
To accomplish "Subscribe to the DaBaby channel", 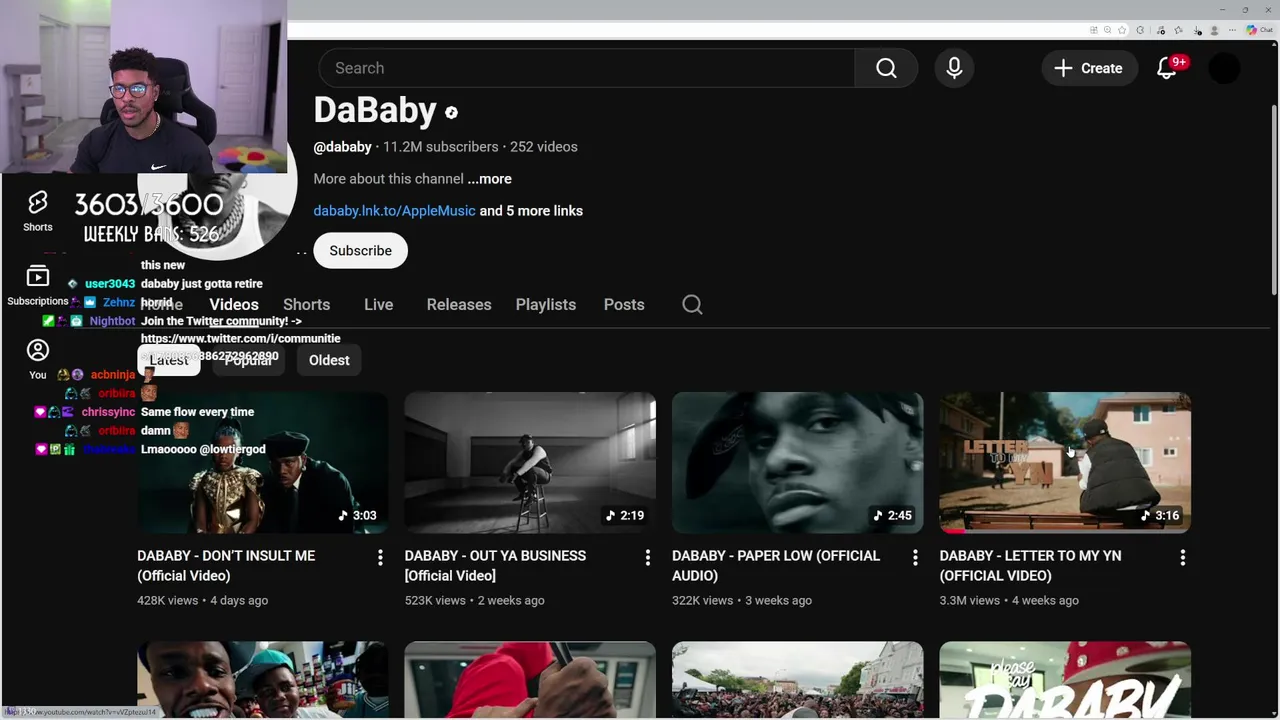I will click(360, 251).
